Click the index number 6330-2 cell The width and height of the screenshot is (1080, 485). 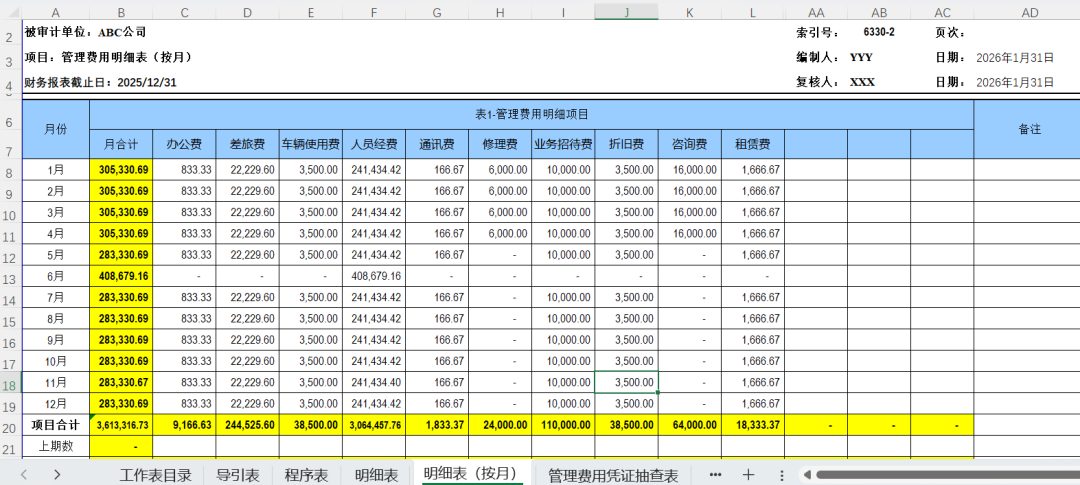(879, 32)
